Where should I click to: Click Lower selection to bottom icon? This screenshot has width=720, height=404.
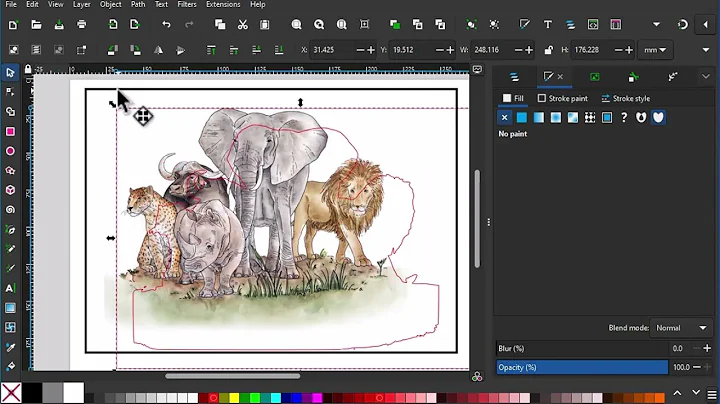(279, 50)
